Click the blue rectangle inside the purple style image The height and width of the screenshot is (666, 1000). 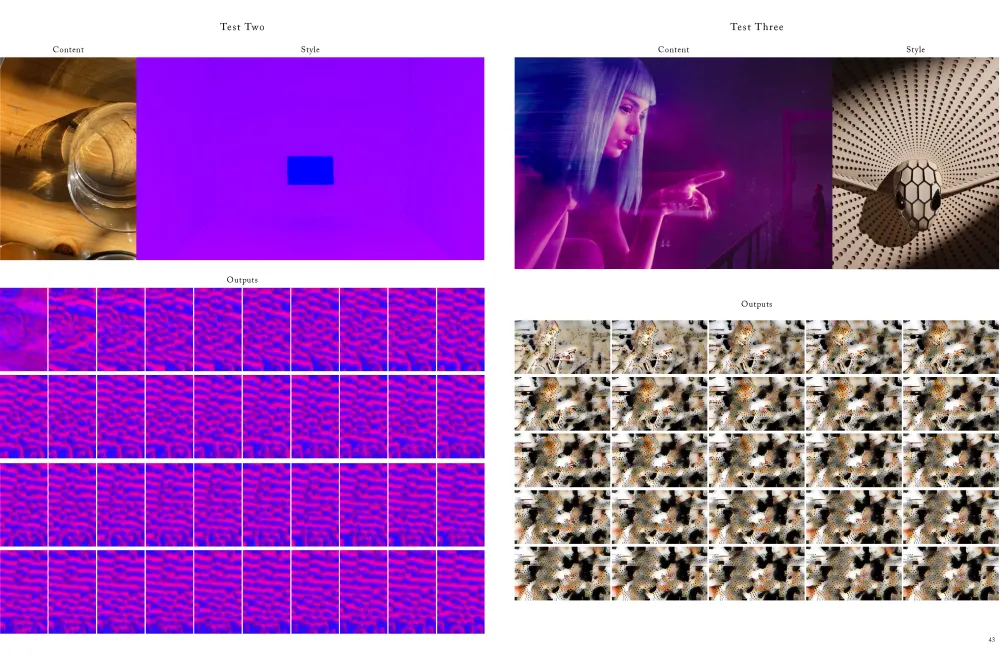[310, 170]
